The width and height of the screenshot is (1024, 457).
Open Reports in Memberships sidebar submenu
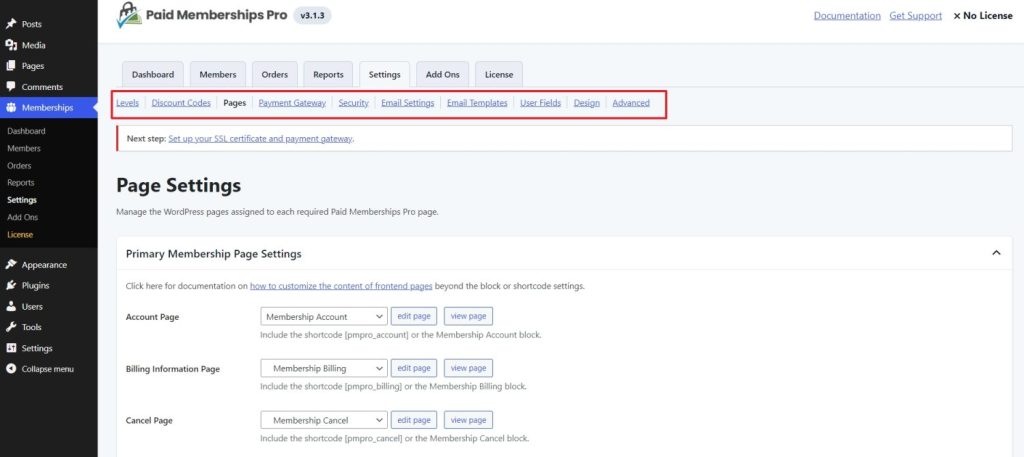21,183
